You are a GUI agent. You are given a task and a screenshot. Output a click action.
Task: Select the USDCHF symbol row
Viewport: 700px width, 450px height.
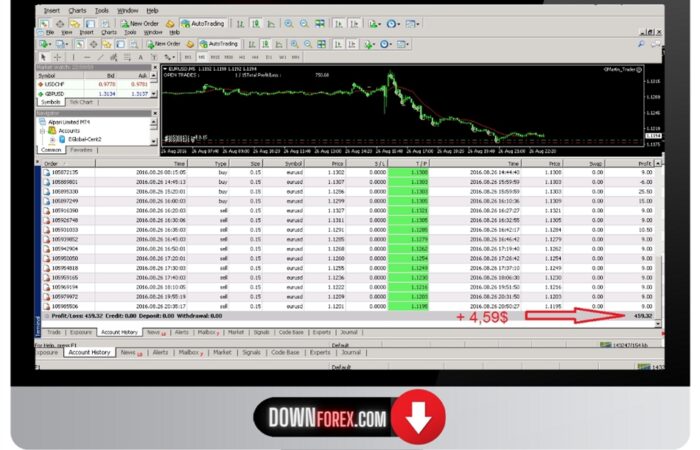[48, 84]
